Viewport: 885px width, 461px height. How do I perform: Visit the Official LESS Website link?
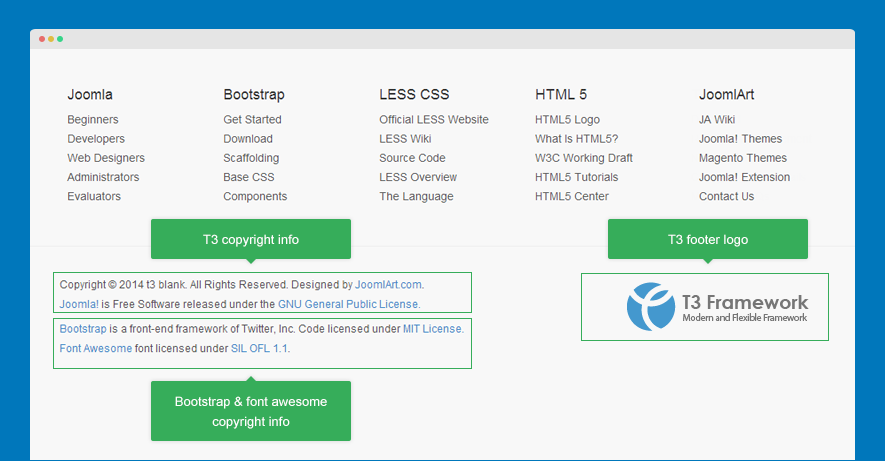[x=434, y=120]
